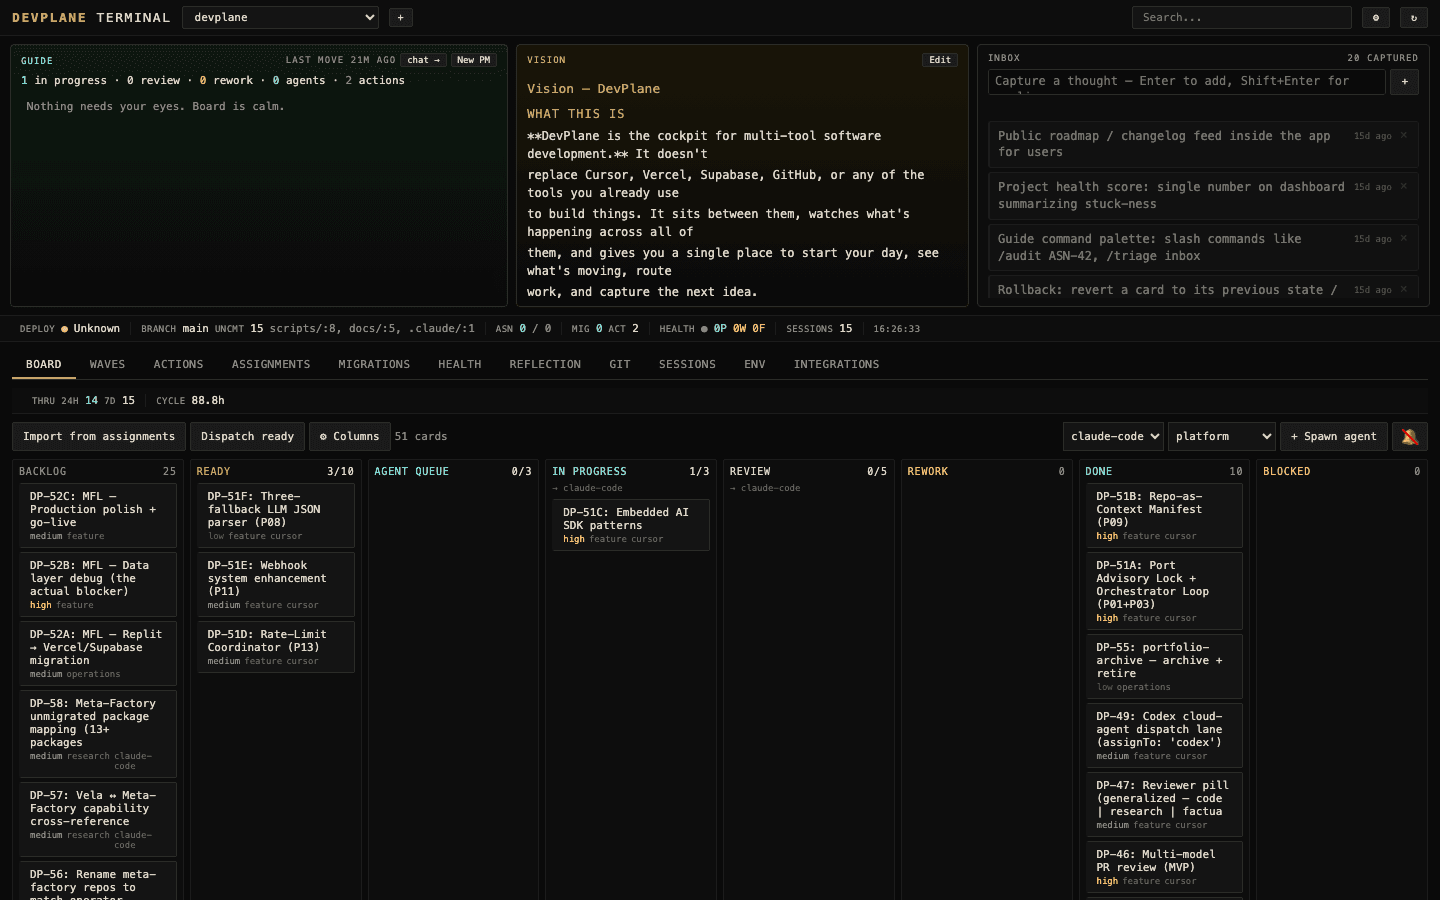Open card DP-51B: Repo-as-Context Manifest
Viewport: 1440px width, 900px height.
pos(1164,515)
